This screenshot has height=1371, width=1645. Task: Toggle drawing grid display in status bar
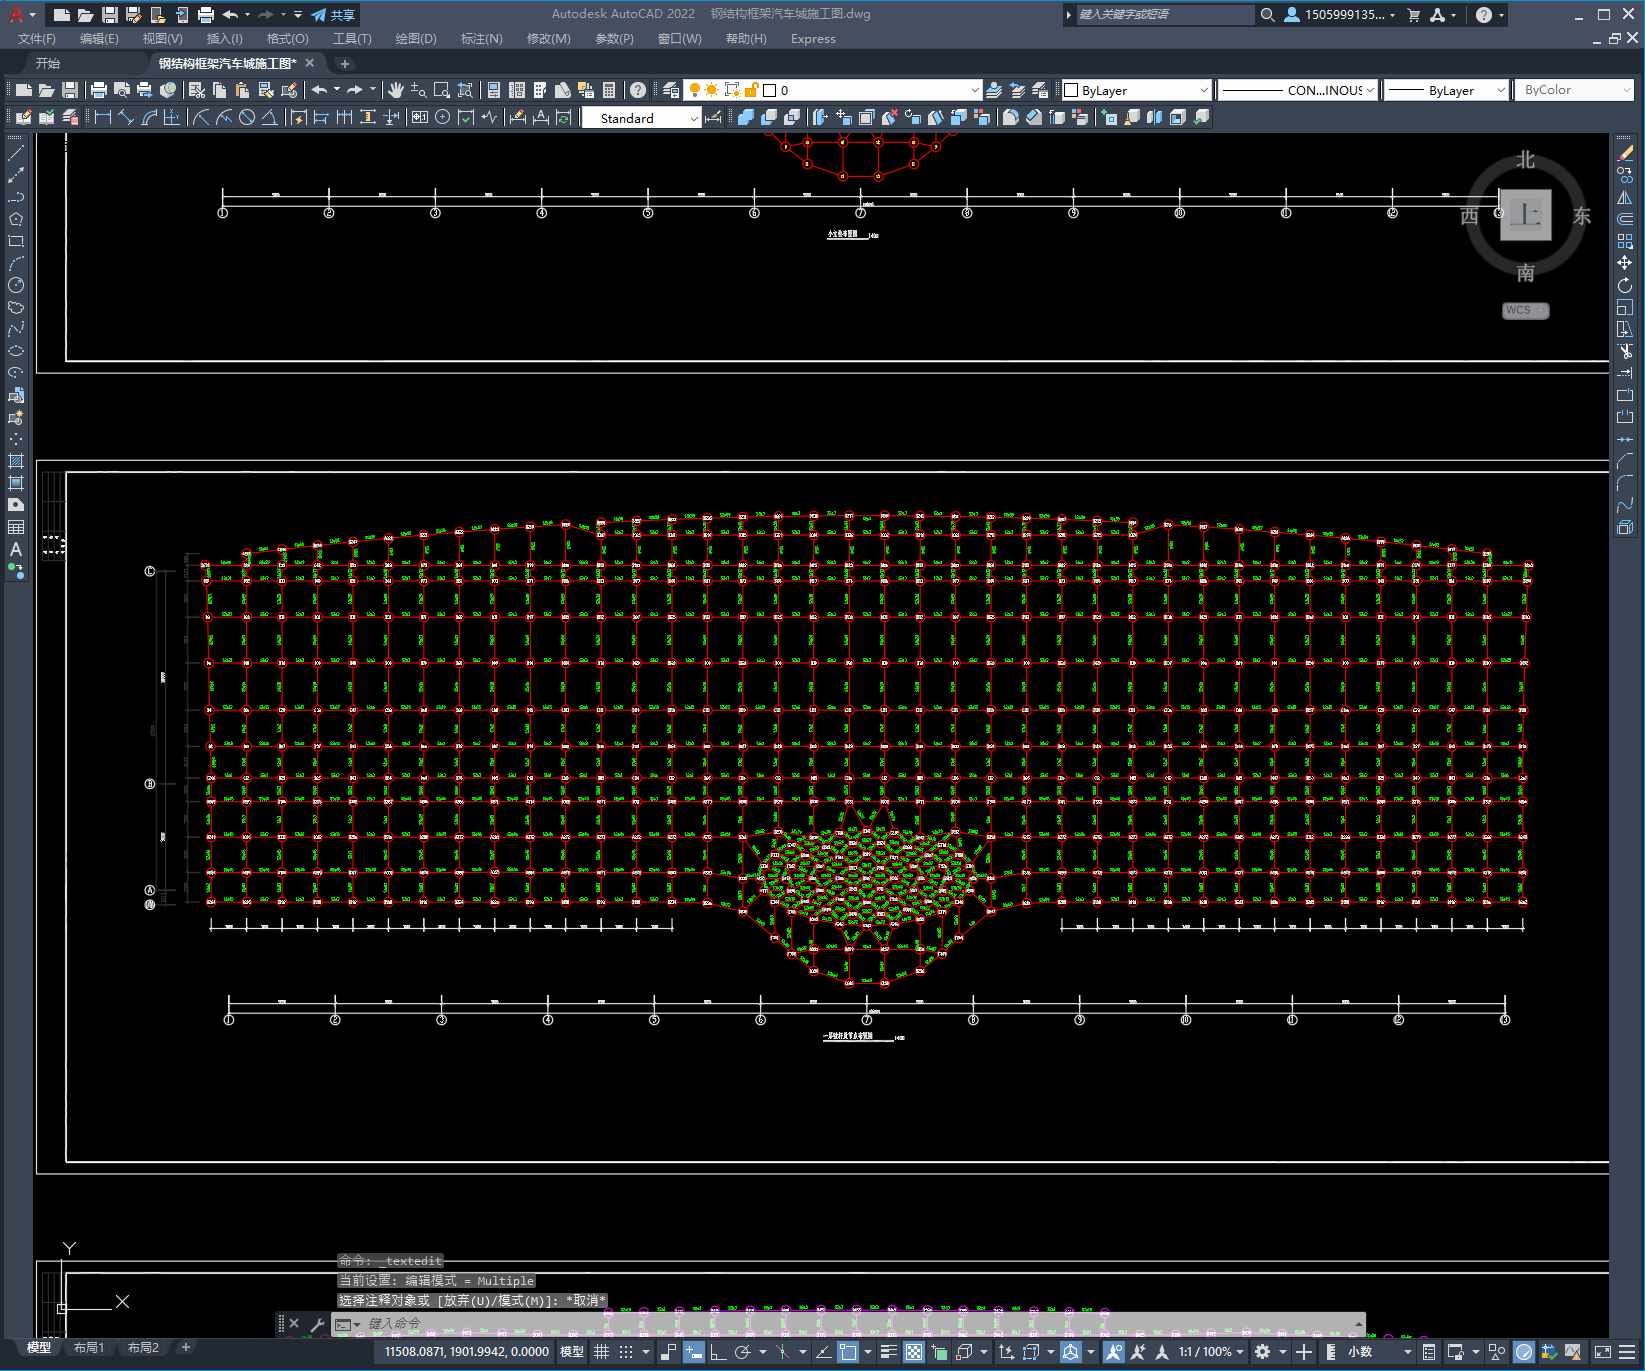[602, 1352]
